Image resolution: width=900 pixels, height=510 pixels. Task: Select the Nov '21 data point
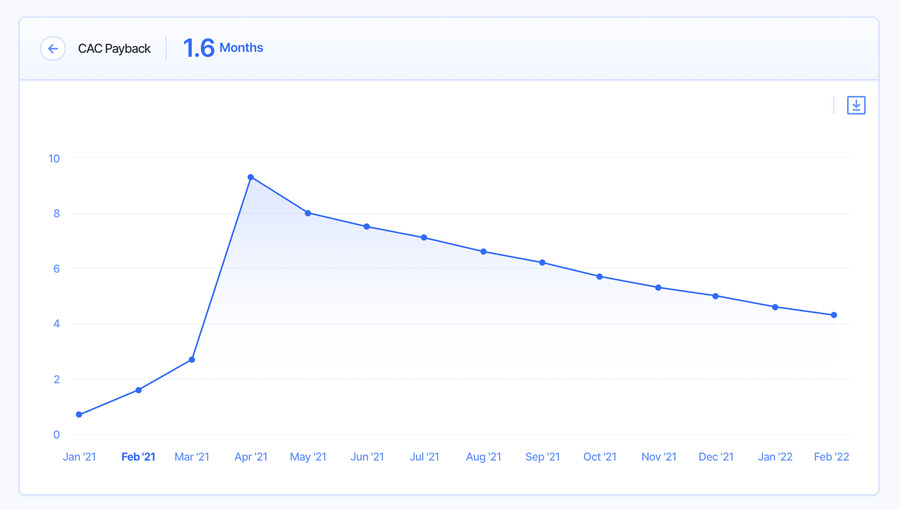[658, 287]
